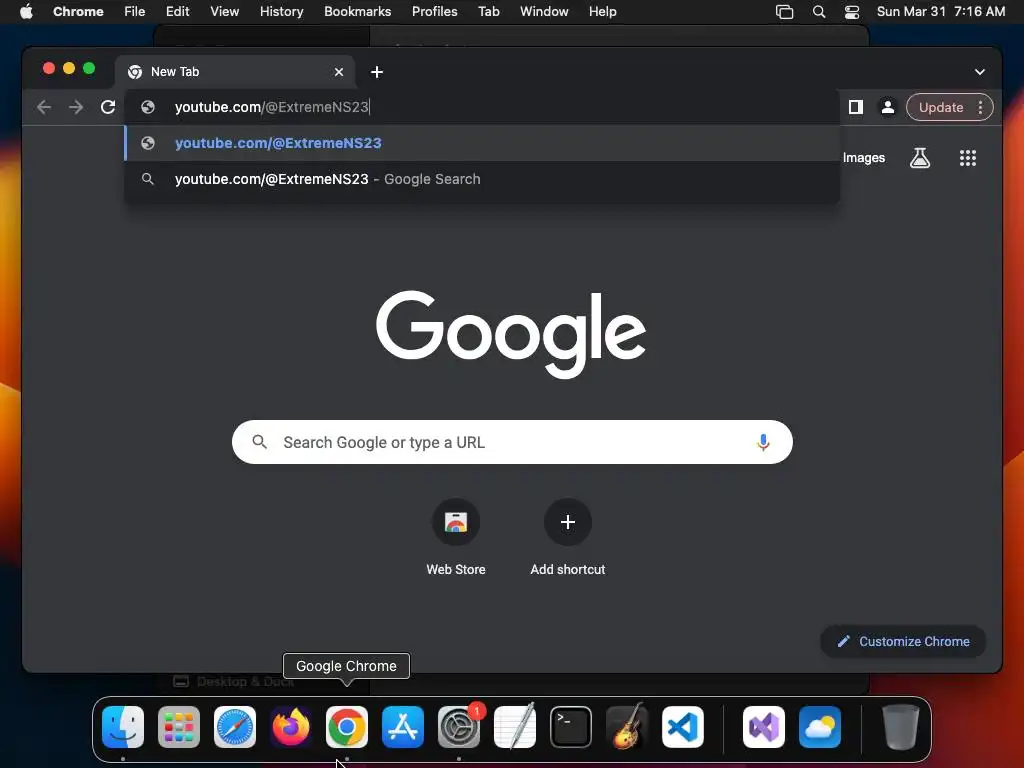
Task: Open the Web Store shortcut
Action: tap(456, 537)
